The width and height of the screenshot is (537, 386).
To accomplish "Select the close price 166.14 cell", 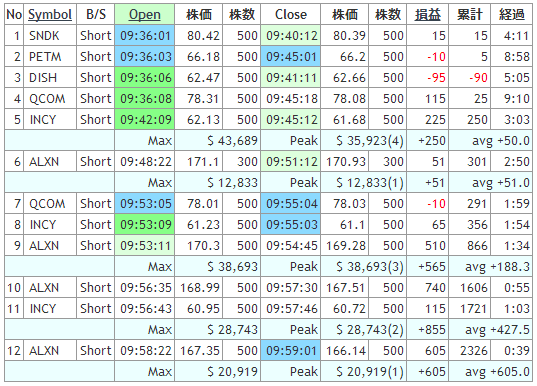I will coord(345,351).
